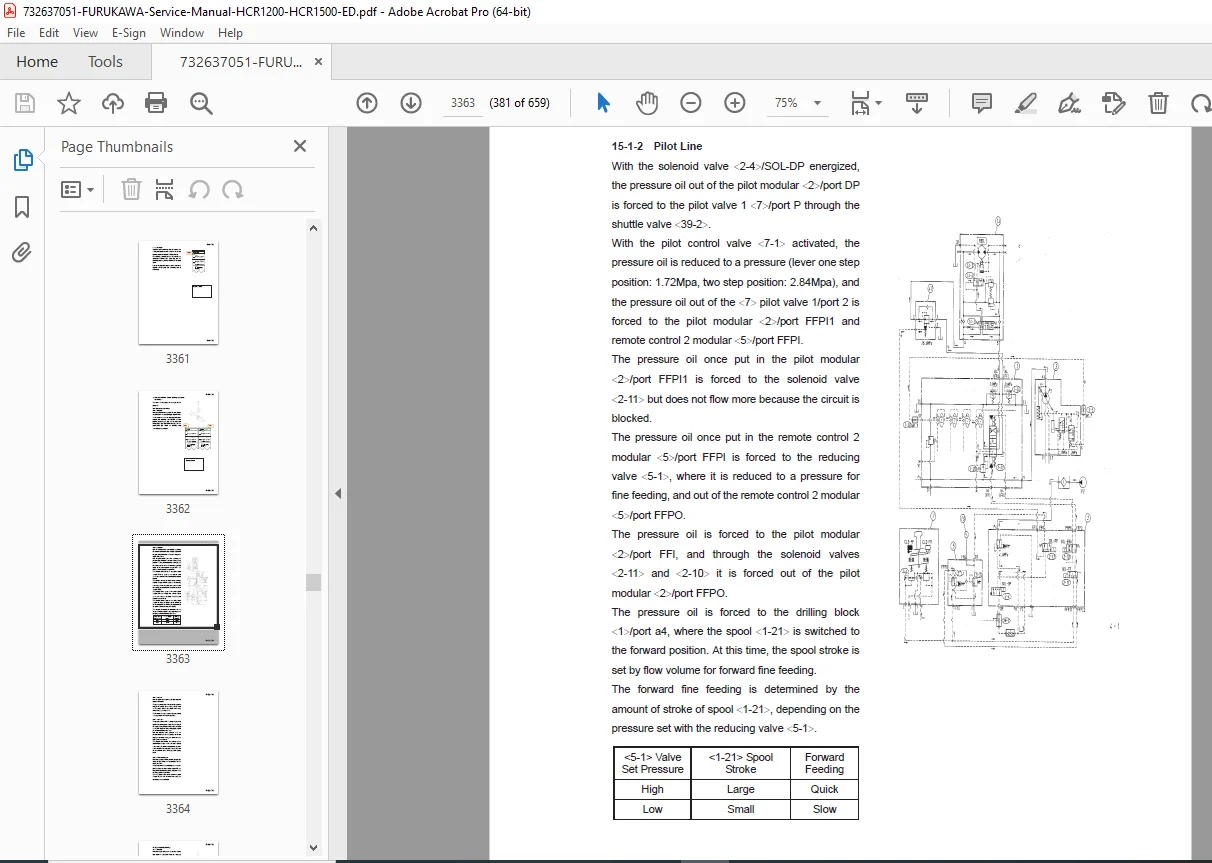1212x863 pixels.
Task: Click the 'Low' table cell
Action: point(652,809)
